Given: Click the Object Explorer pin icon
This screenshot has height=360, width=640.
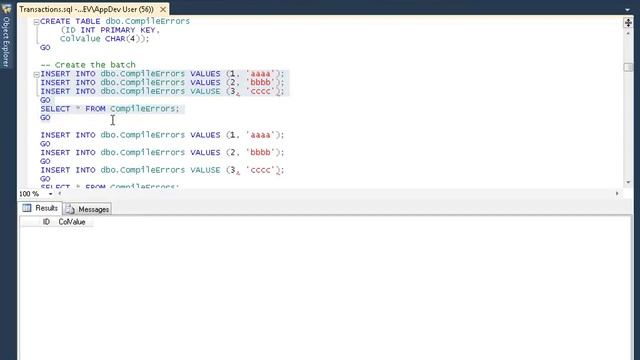Looking at the screenshot, I should click(x=6, y=8).
